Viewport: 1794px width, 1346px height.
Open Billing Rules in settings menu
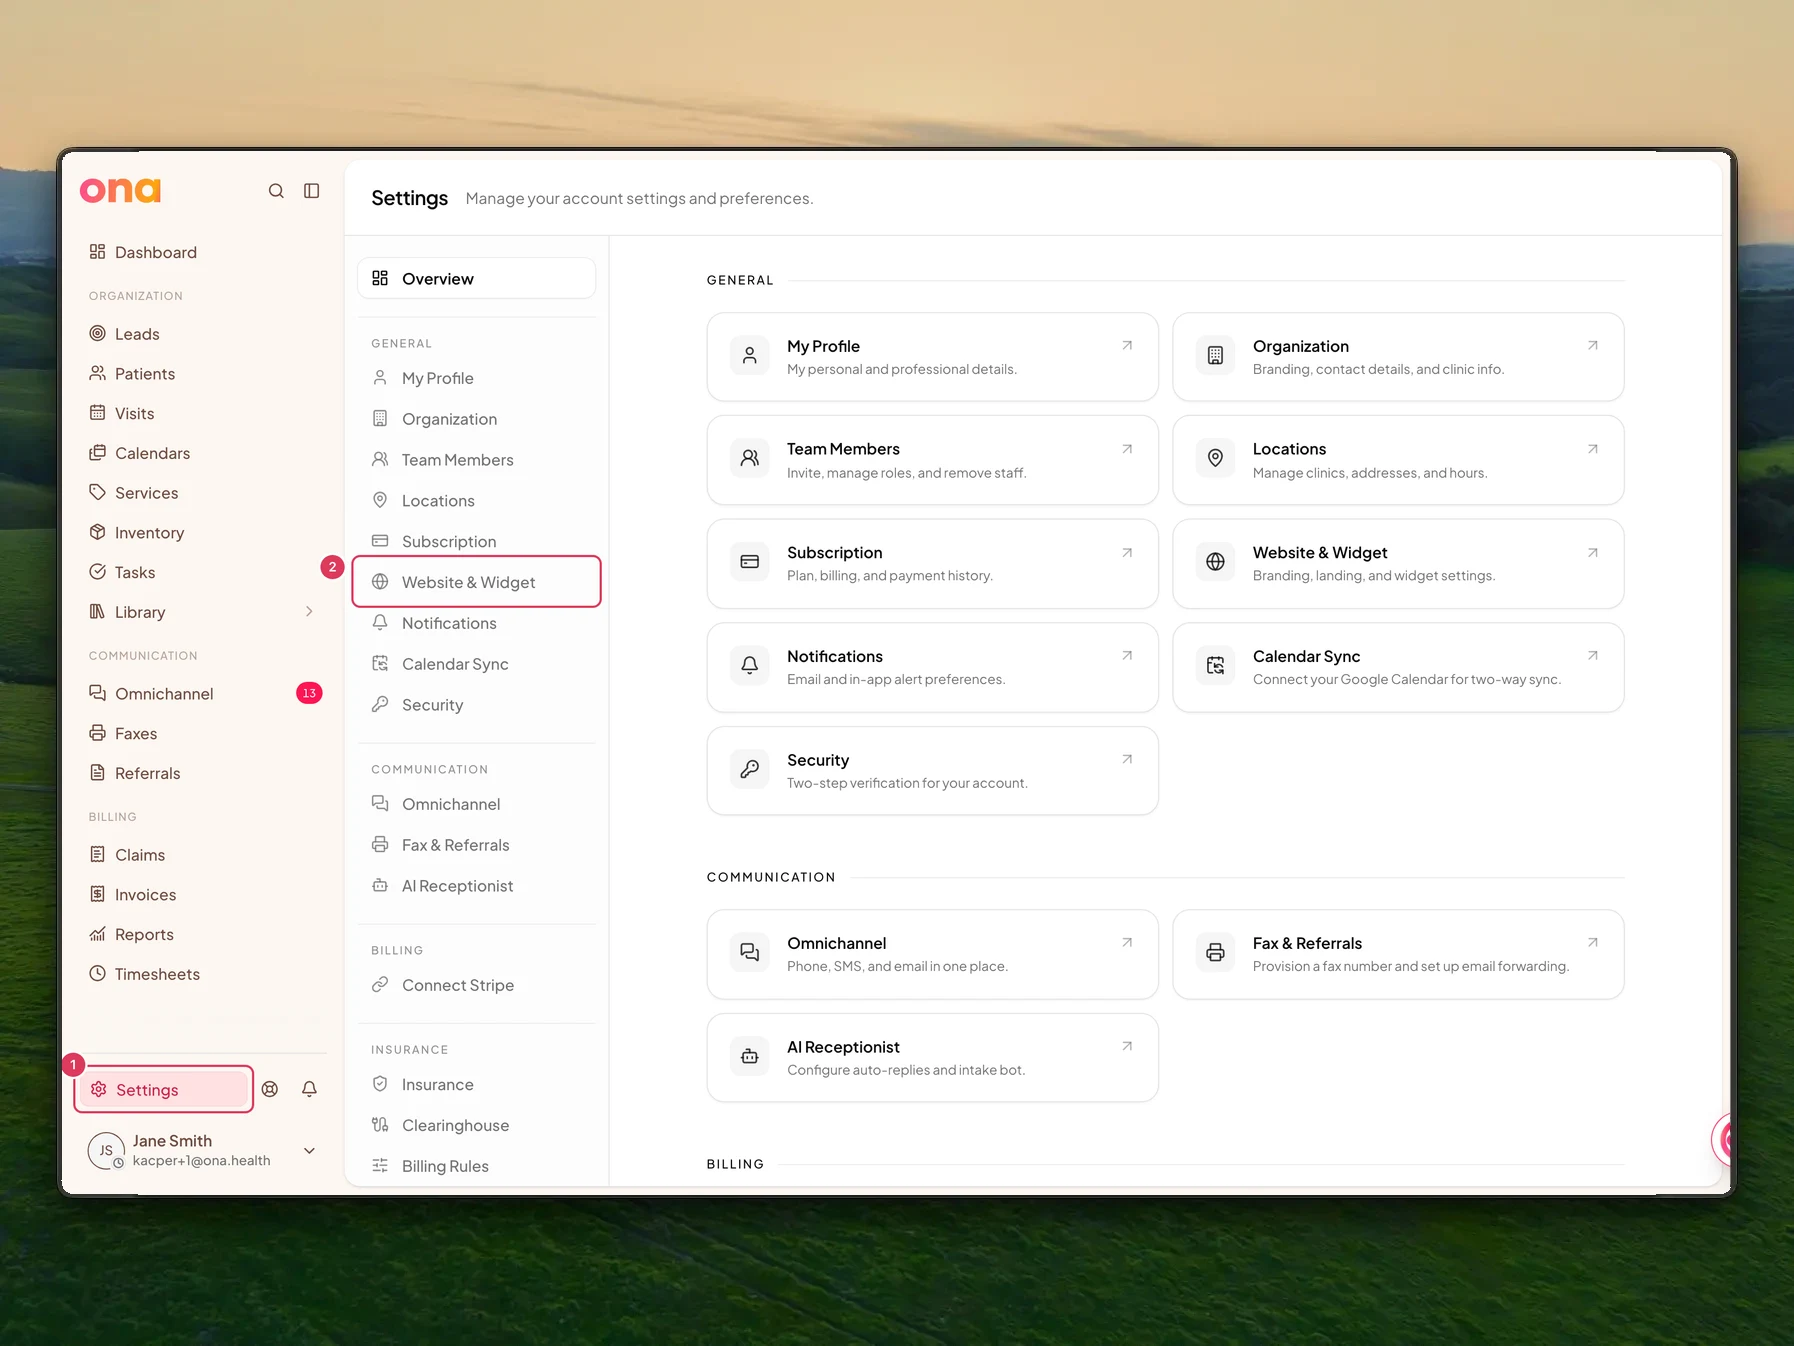pyautogui.click(x=476, y=1166)
